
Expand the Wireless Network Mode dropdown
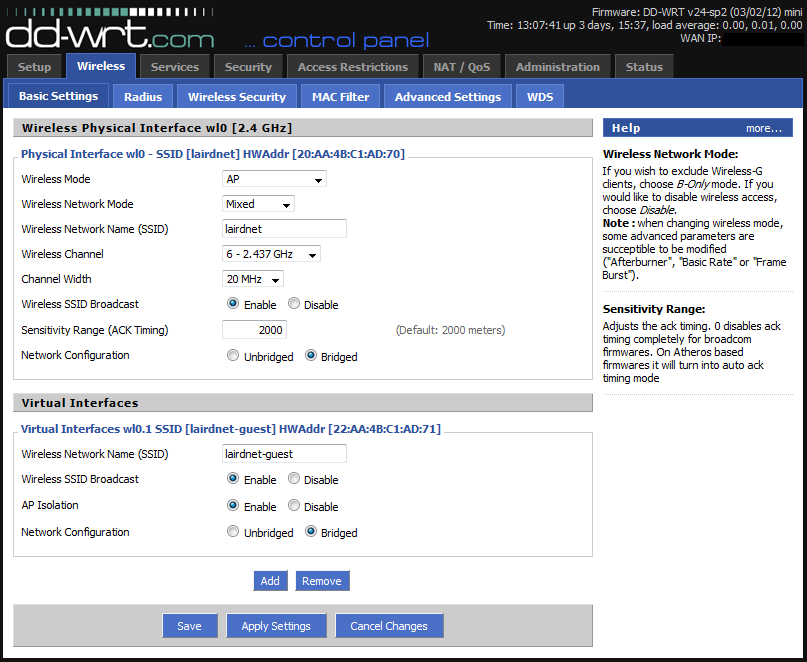pos(258,204)
